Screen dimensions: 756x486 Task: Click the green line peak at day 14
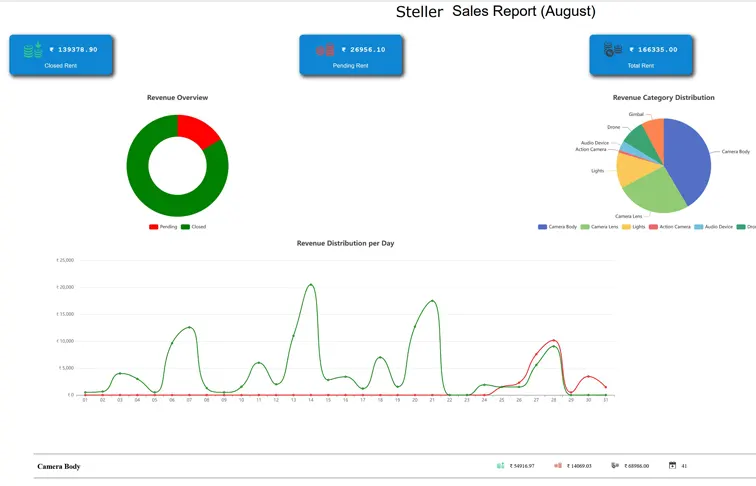(310, 284)
